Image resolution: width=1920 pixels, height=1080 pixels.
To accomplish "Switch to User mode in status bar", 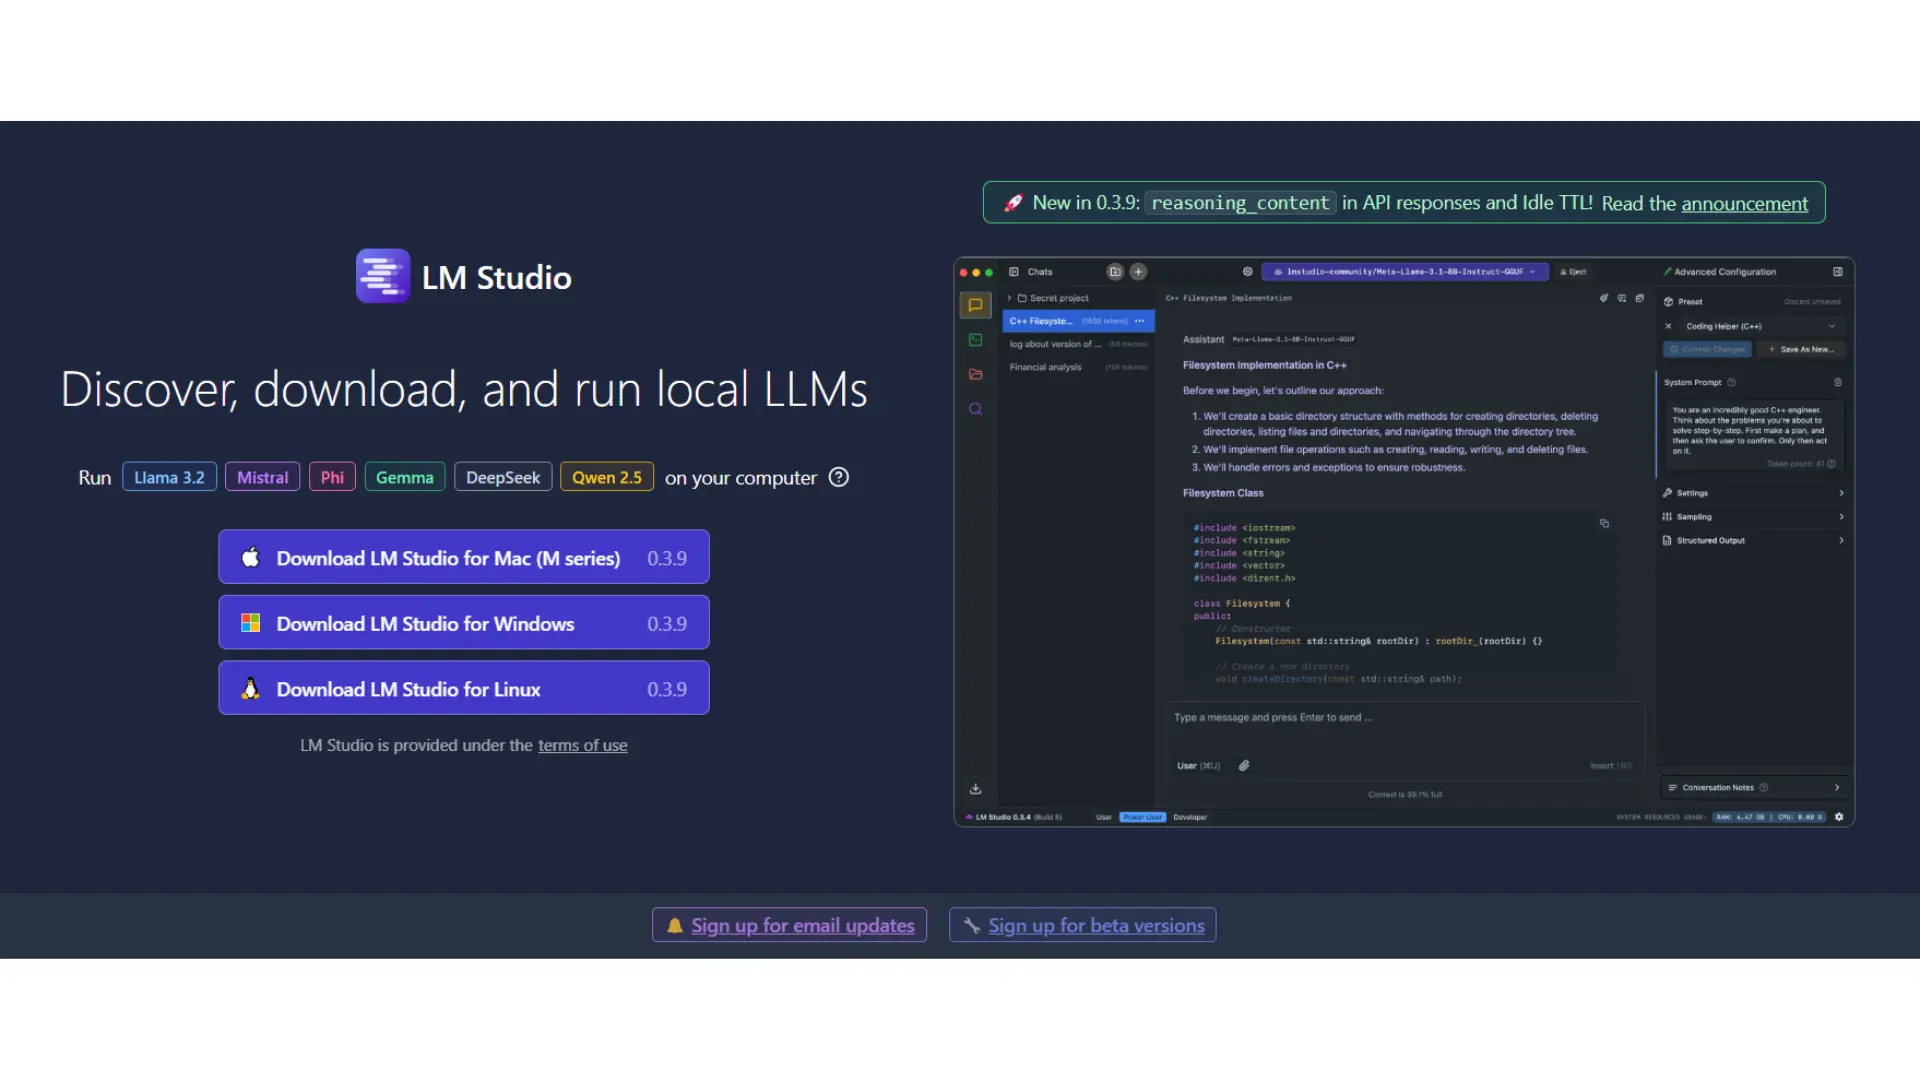I will (1103, 817).
